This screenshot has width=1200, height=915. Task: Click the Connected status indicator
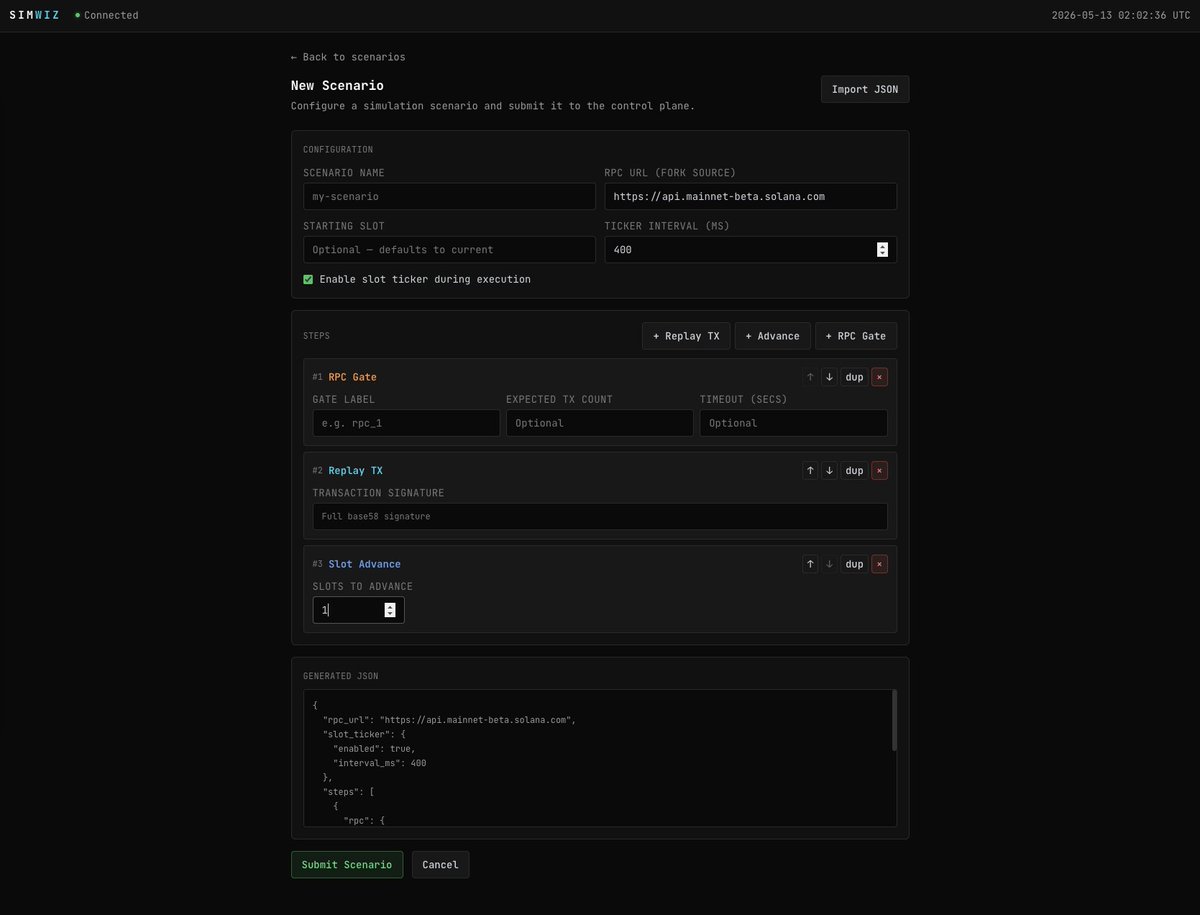[x=107, y=15]
